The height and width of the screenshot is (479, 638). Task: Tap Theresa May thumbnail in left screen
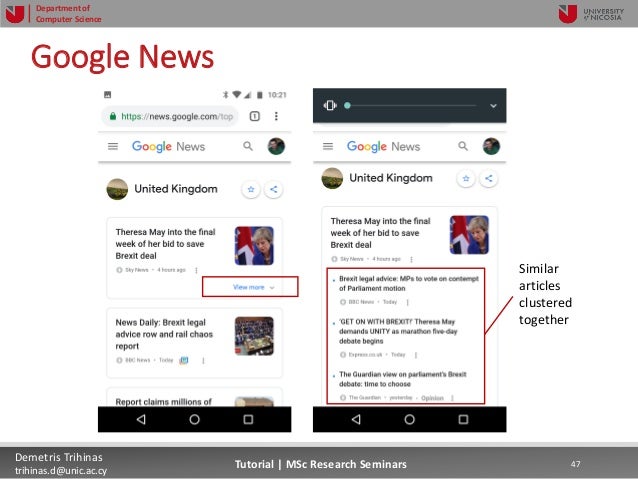[x=254, y=246]
